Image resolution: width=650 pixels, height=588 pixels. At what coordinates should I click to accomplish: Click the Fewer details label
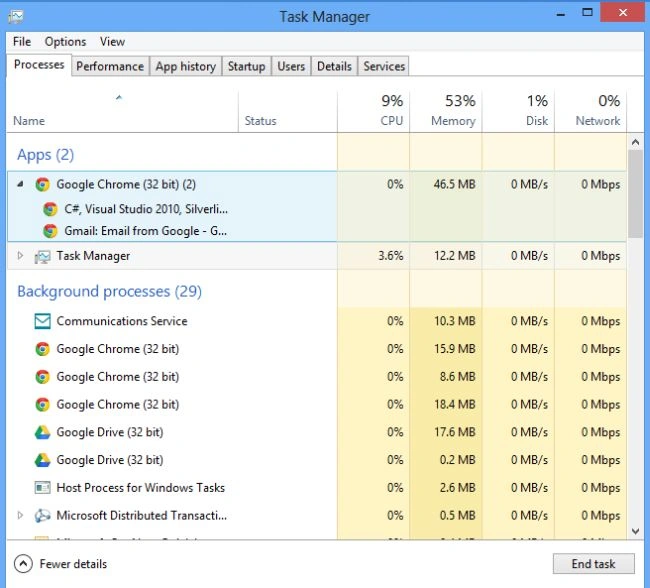tap(73, 564)
